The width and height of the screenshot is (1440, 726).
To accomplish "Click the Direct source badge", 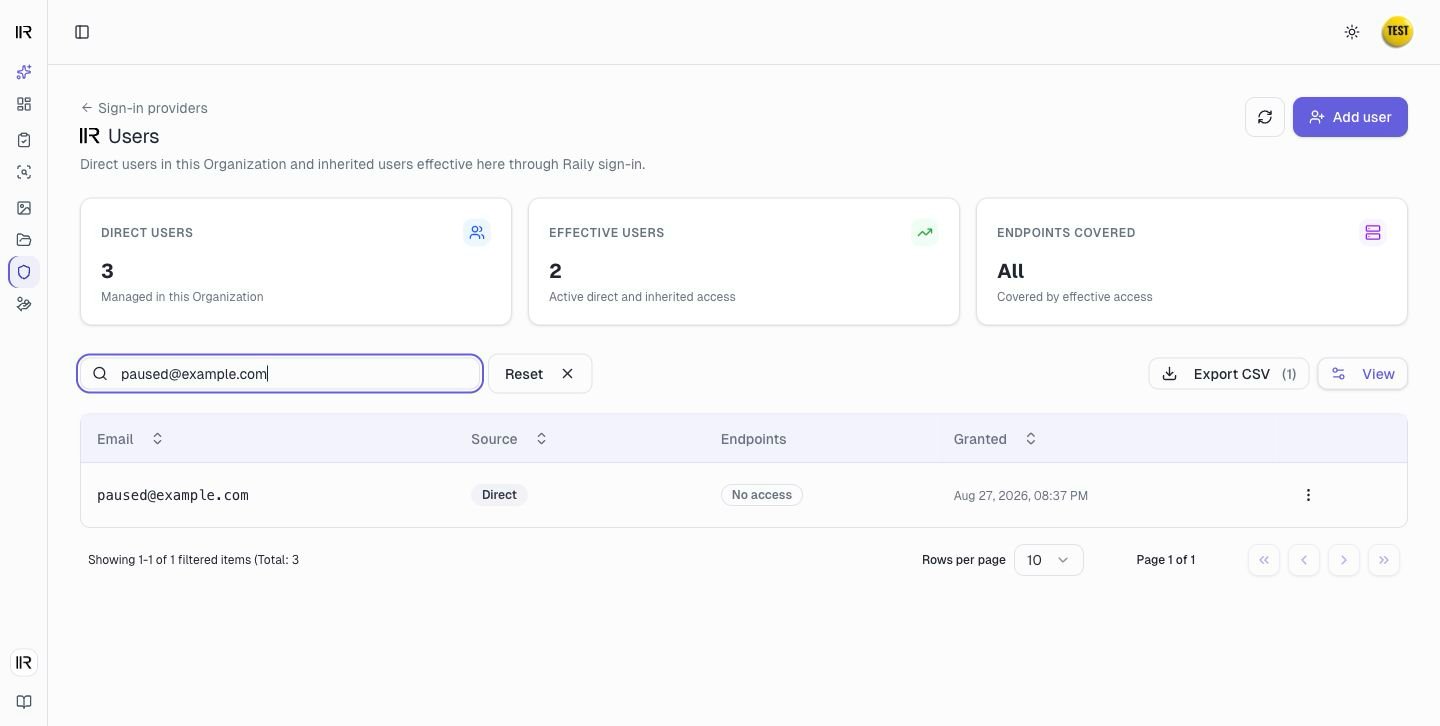I will point(499,495).
